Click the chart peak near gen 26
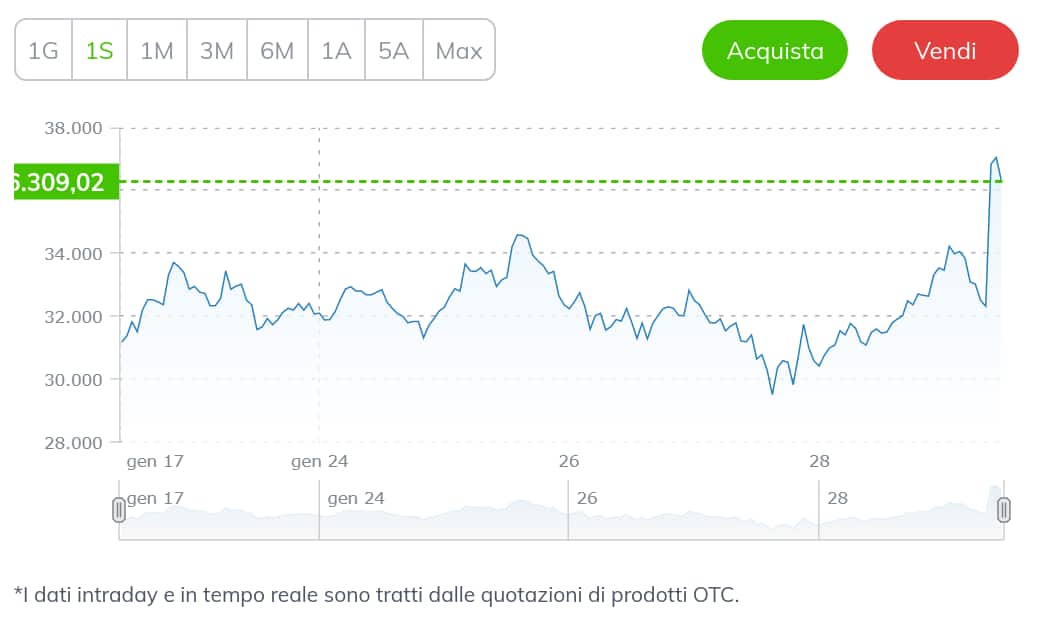Screen dimensions: 1037x640 519,233
